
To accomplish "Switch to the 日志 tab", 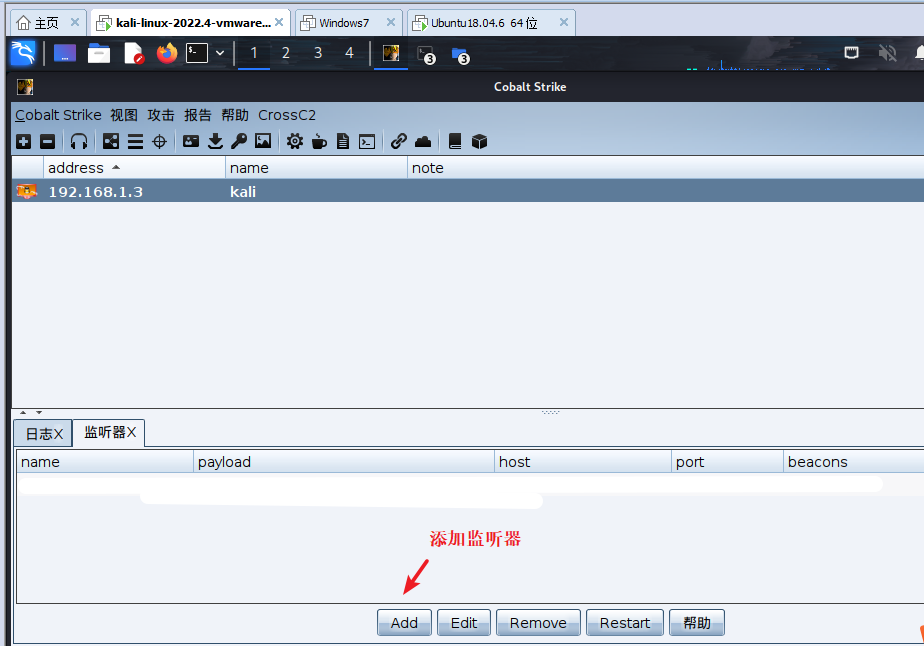I will 43,433.
